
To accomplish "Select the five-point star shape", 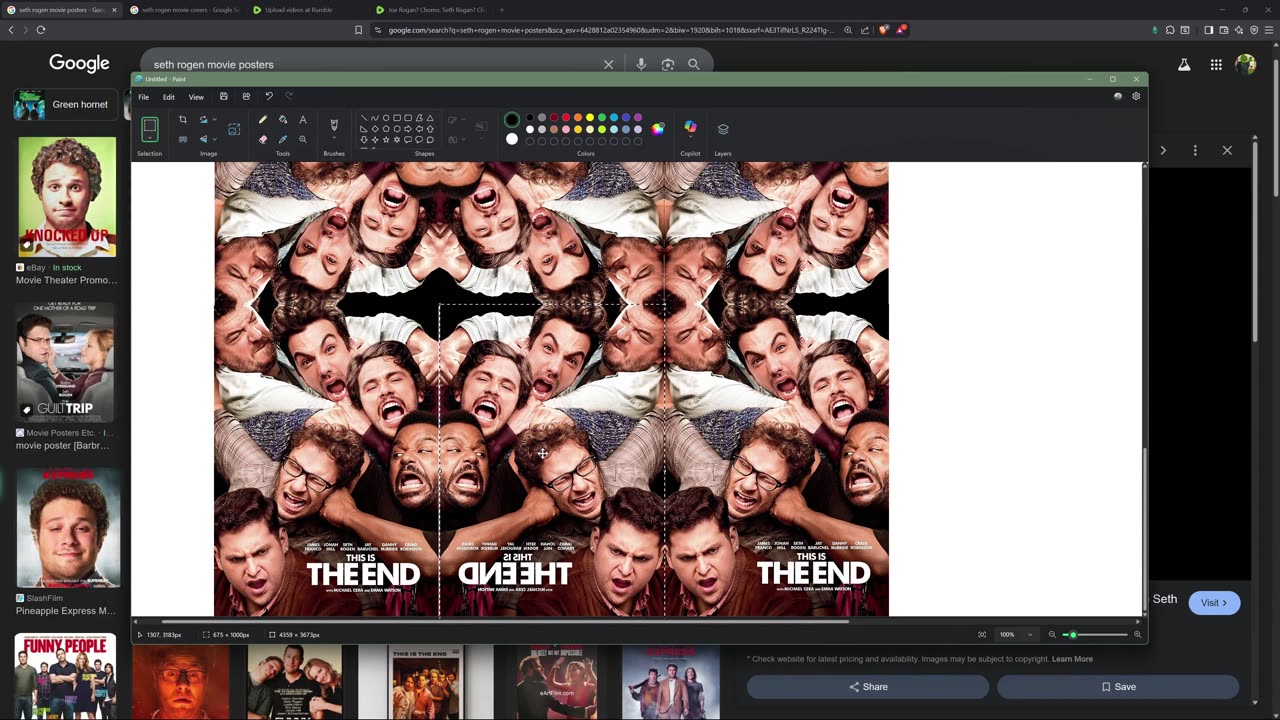I will tap(386, 140).
